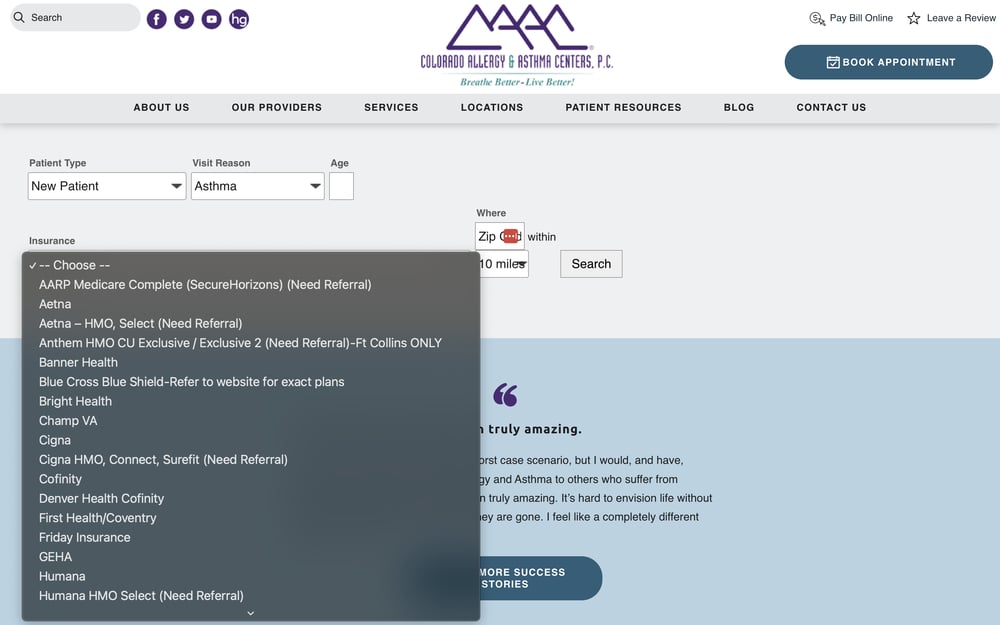Viewport: 1000px width, 625px height.
Task: Select plain Humana insurance option
Action: coord(251,577)
